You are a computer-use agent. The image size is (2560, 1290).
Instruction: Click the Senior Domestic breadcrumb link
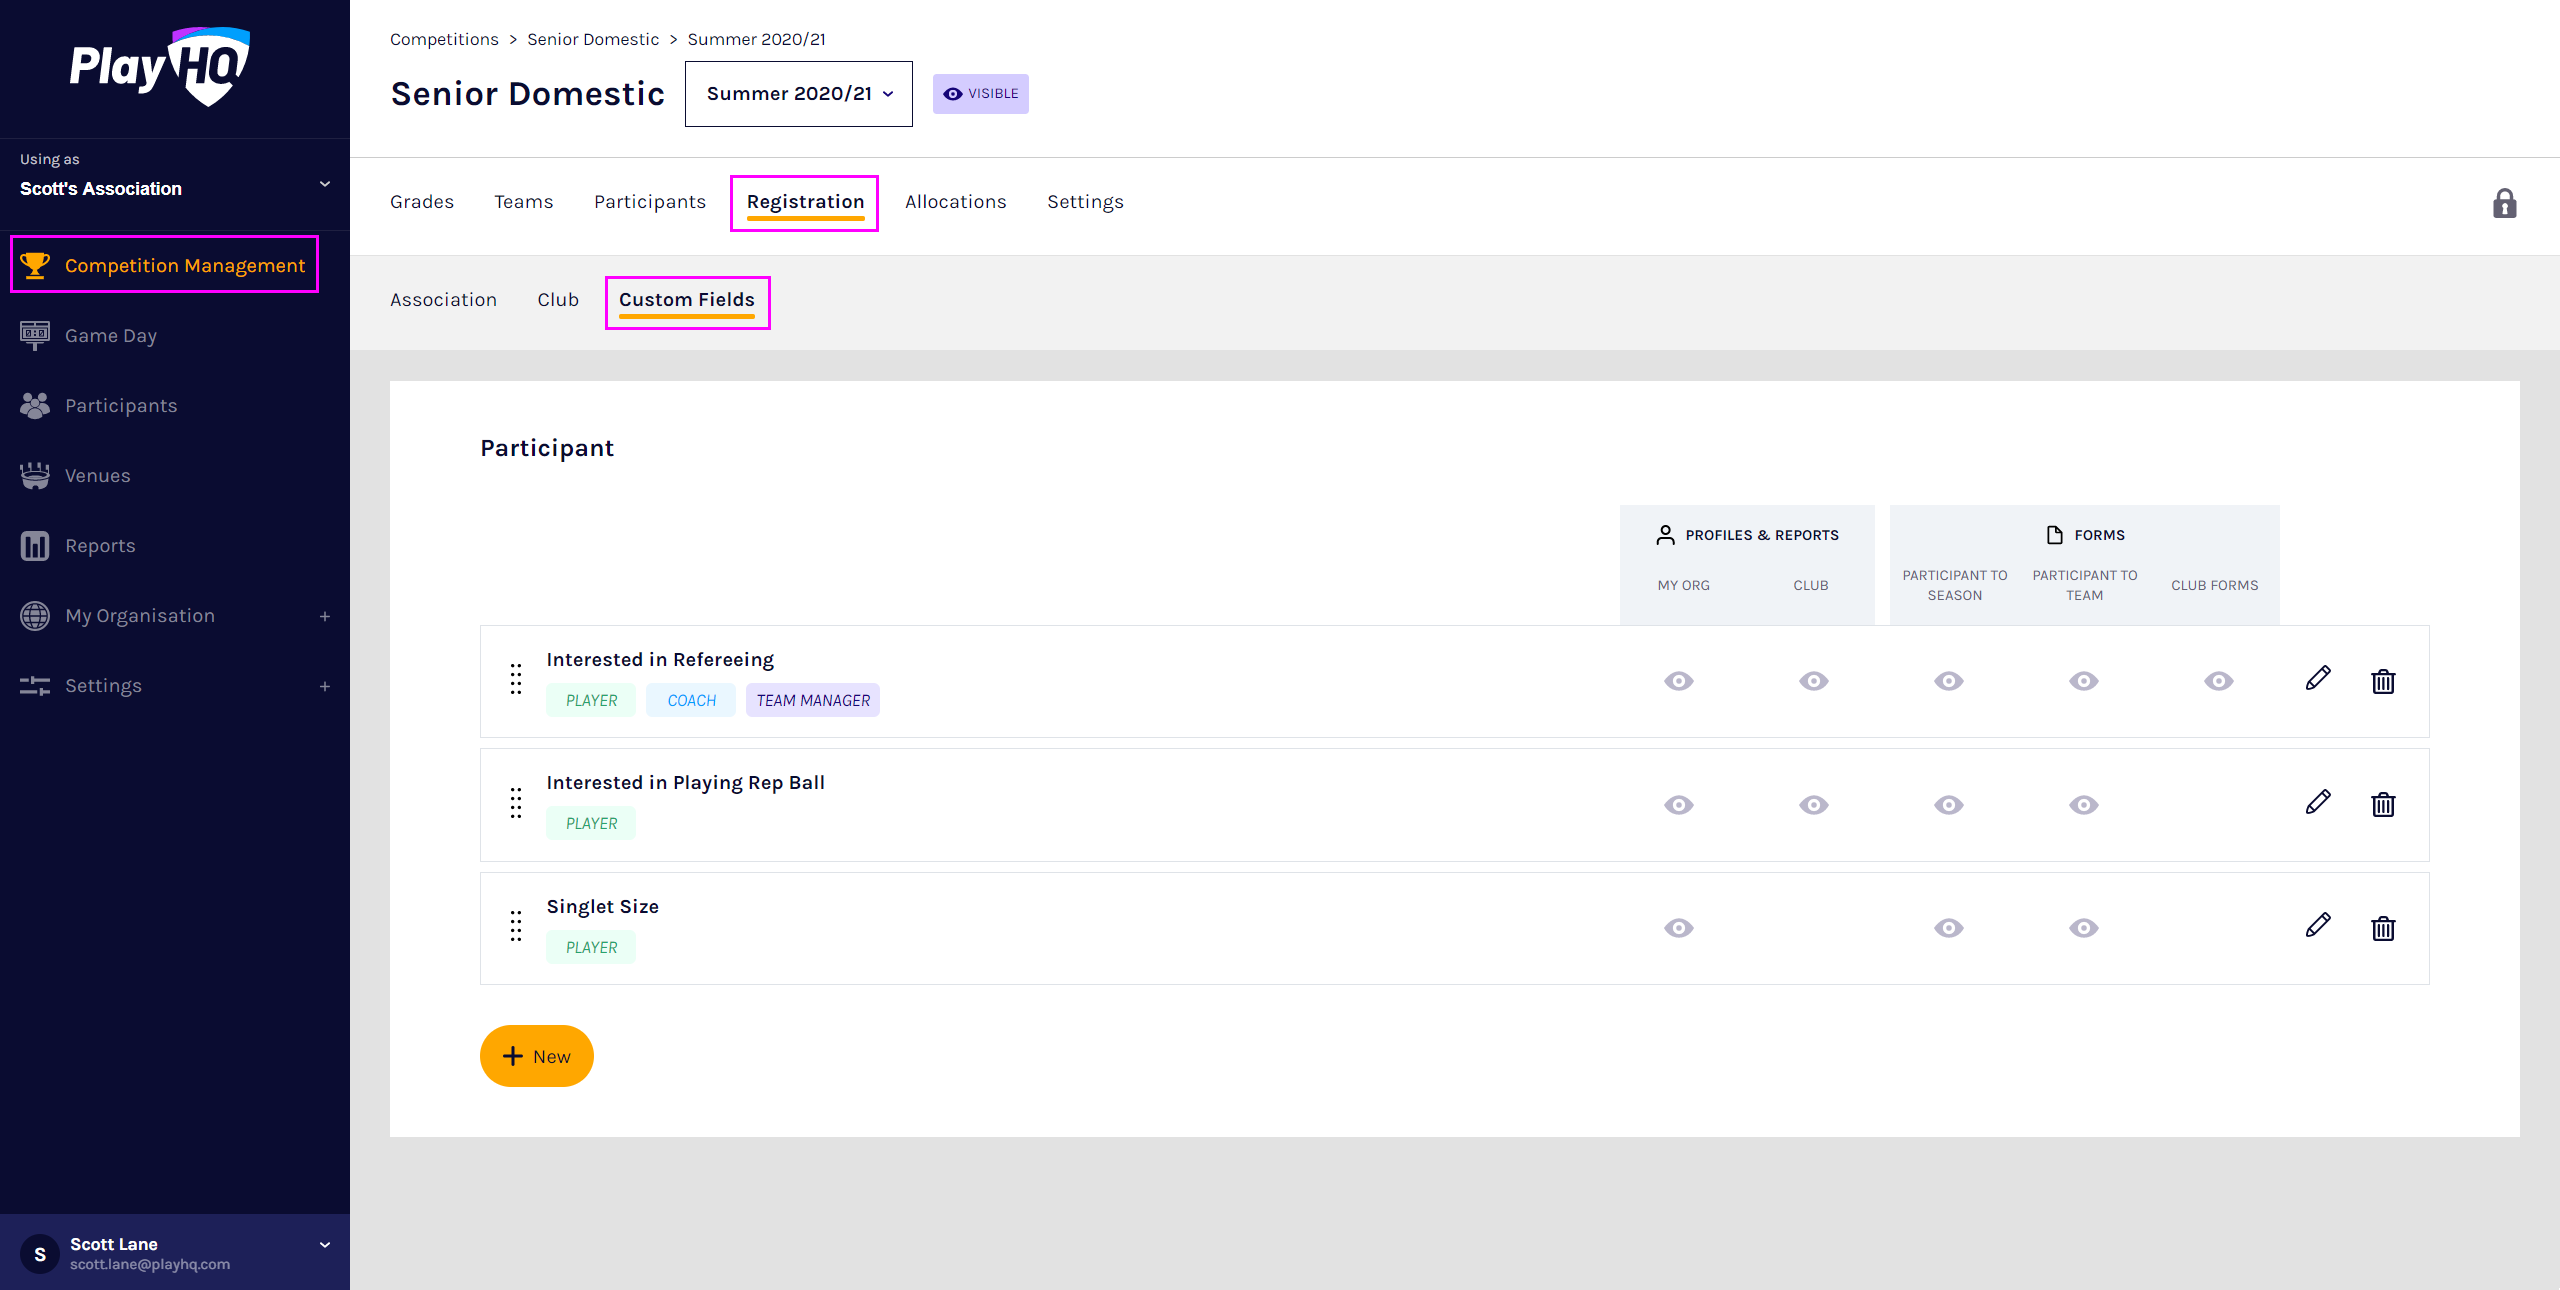[x=593, y=39]
